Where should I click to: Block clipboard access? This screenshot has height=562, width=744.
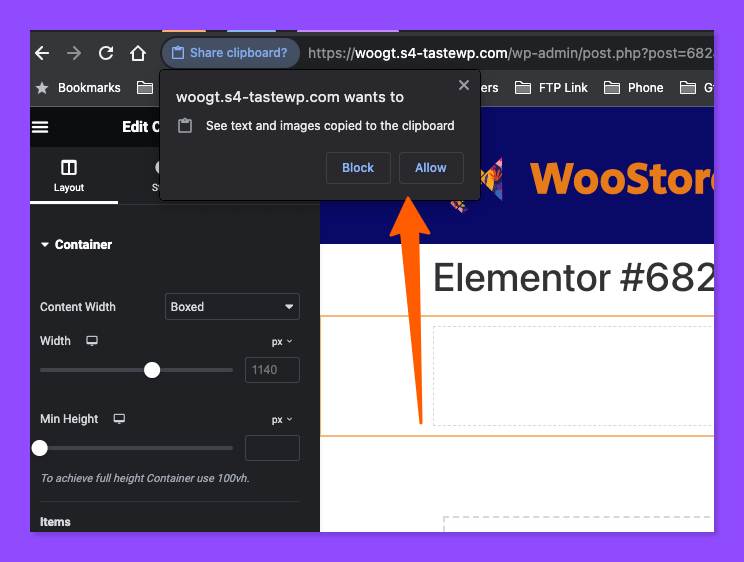coord(358,168)
